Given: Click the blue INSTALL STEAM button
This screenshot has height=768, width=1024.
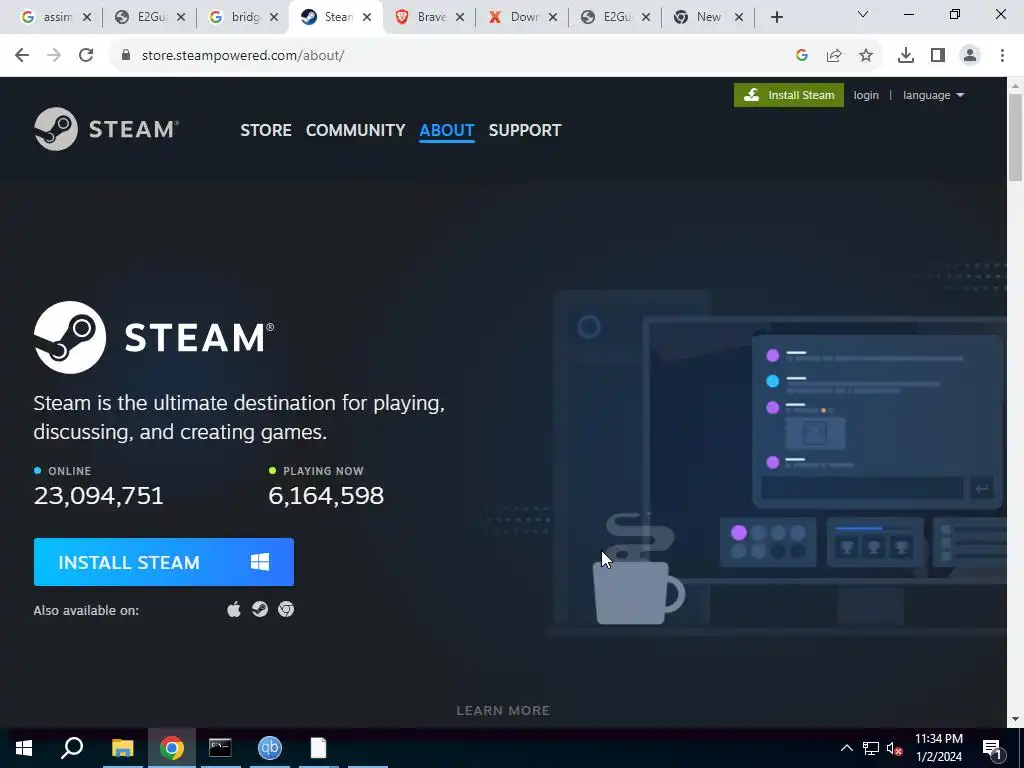Looking at the screenshot, I should click(x=164, y=562).
